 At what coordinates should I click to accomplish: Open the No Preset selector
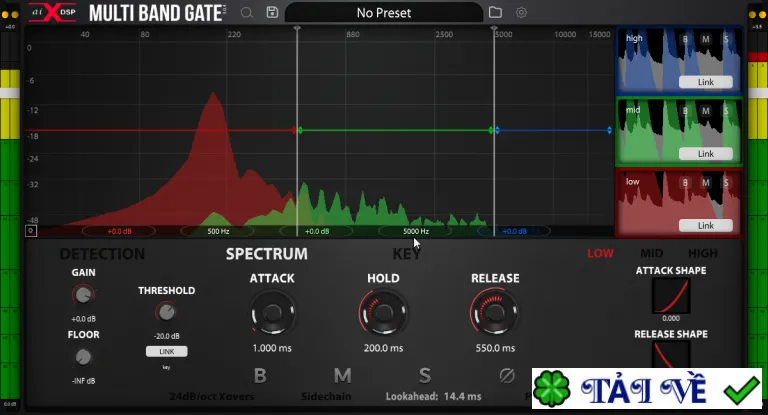point(384,13)
